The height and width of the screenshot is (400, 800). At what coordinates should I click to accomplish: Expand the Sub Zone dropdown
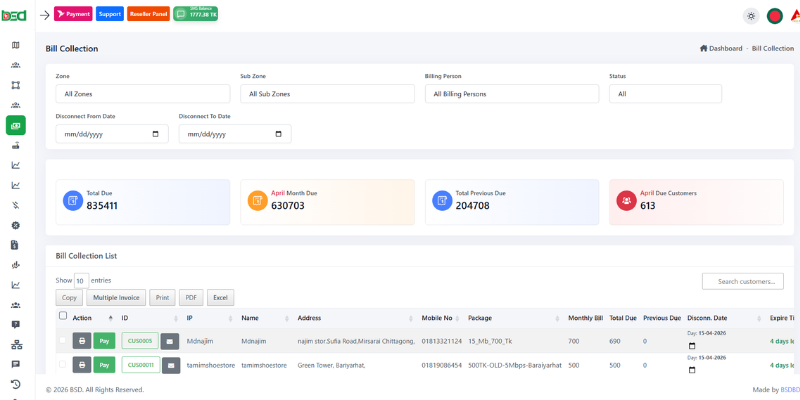point(327,93)
